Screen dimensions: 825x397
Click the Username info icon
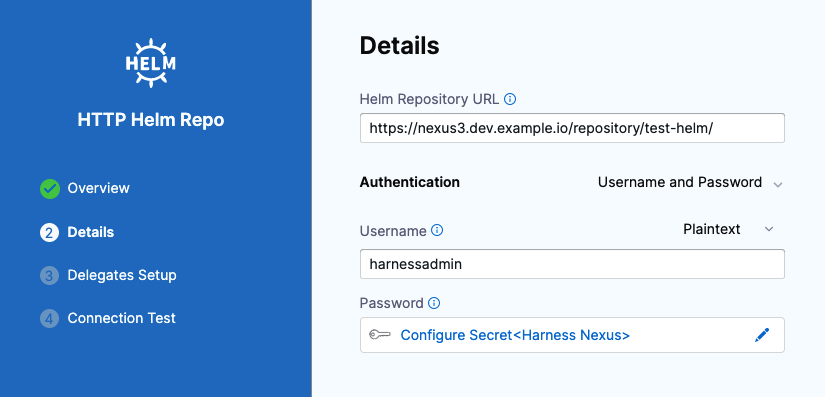click(x=437, y=230)
